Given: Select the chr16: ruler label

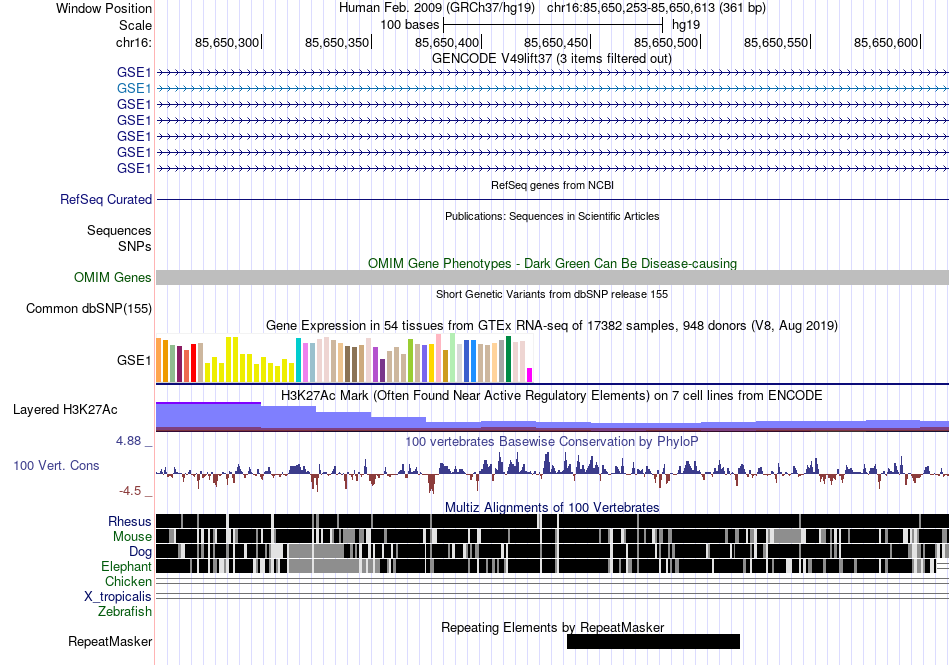Looking at the screenshot, I should pyautogui.click(x=133, y=42).
